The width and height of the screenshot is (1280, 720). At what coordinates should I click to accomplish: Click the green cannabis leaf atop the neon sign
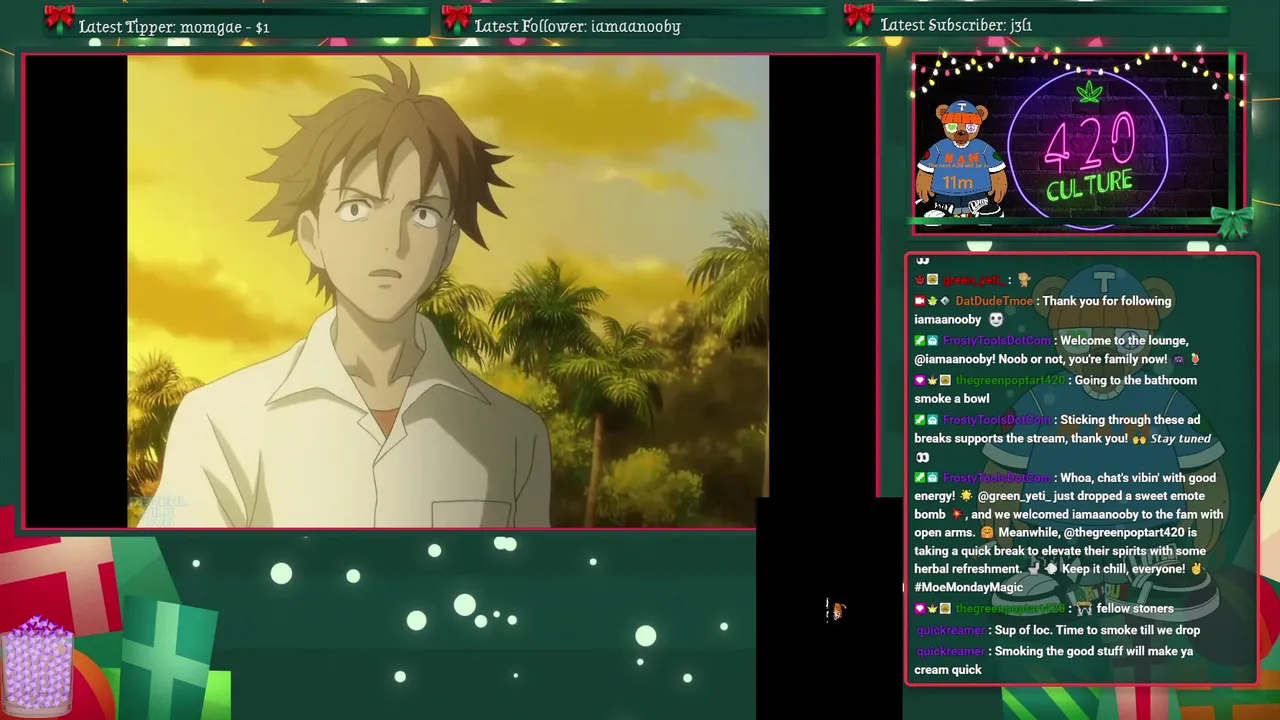1088,92
